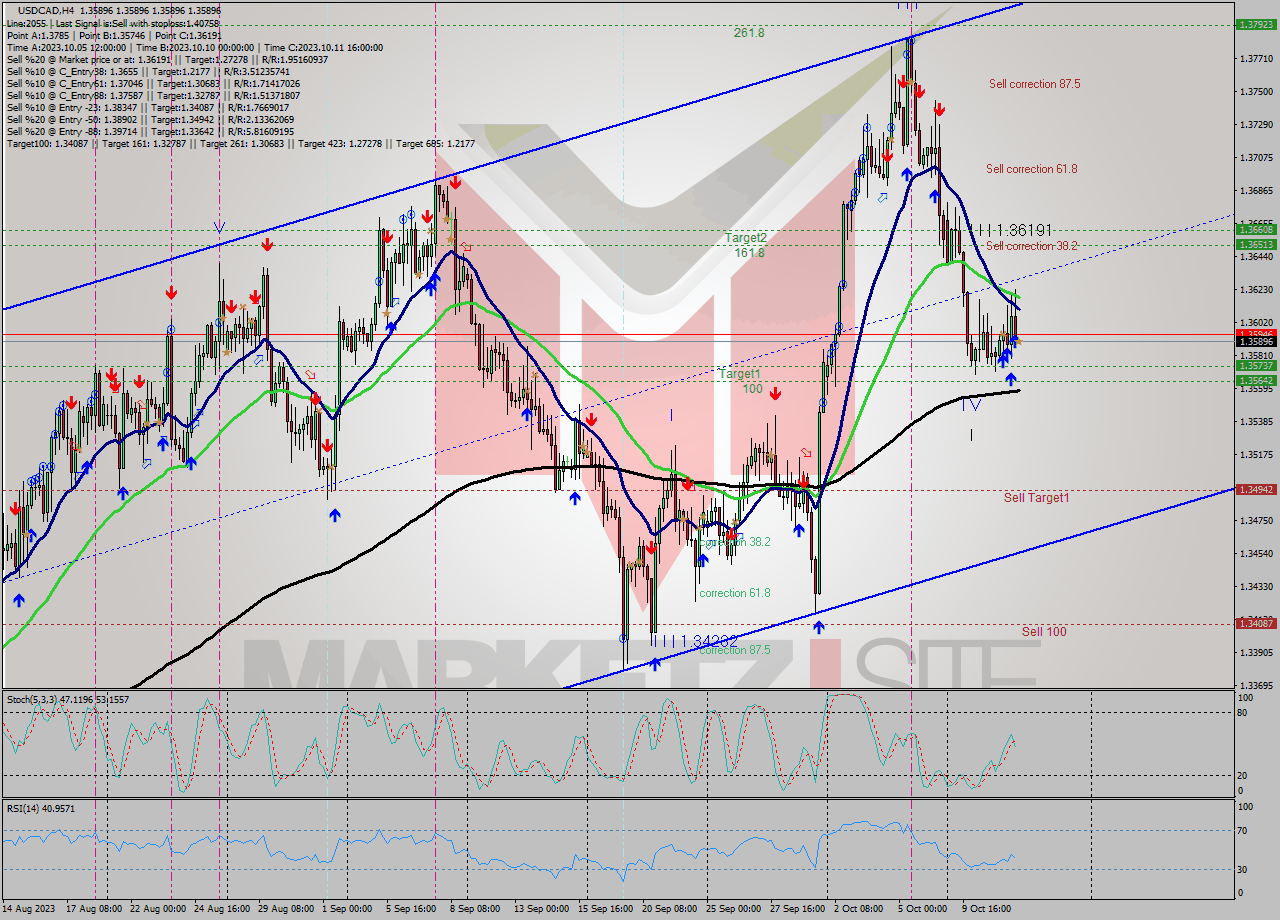Click the 'Sell correction 87.5' label
Image resolution: width=1280 pixels, height=920 pixels.
(x=1034, y=84)
